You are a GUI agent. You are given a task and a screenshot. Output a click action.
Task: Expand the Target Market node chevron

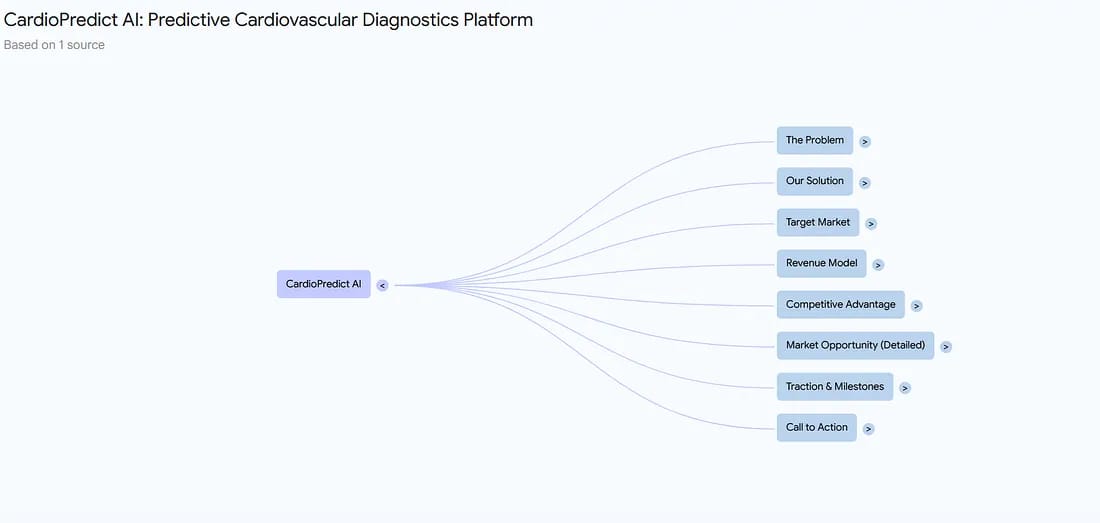871,224
